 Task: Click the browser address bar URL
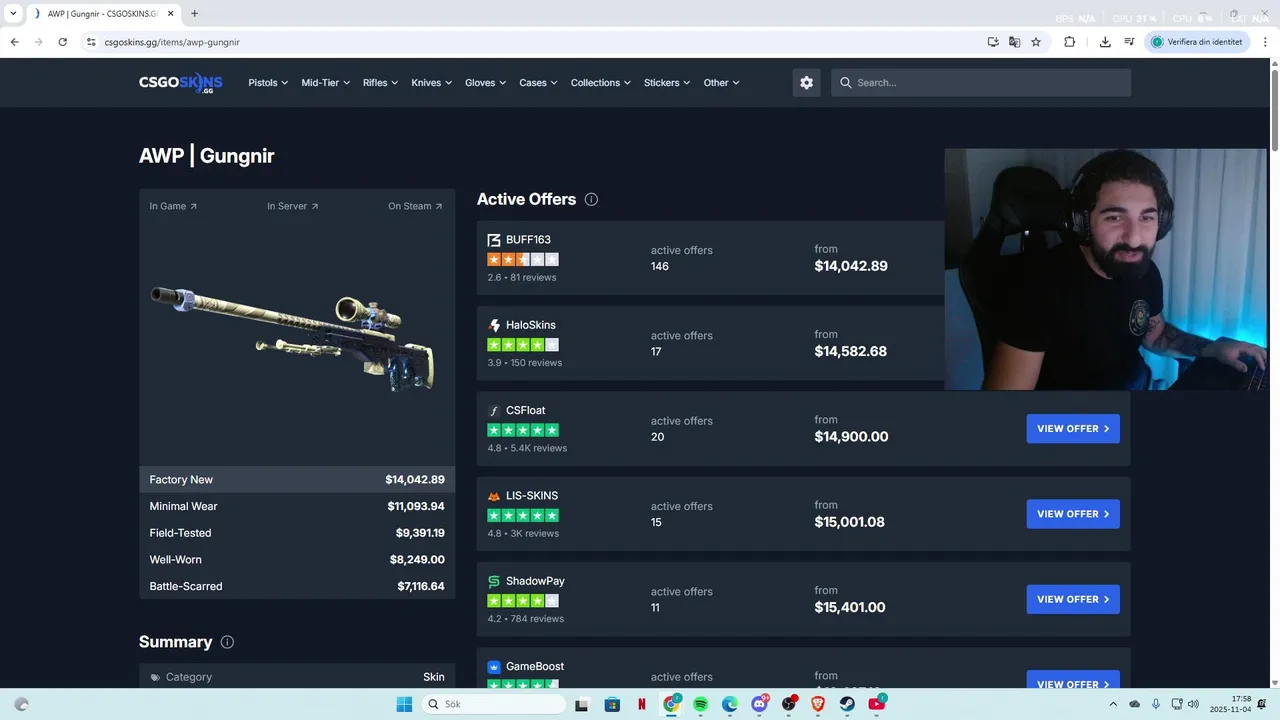pyautogui.click(x=172, y=42)
